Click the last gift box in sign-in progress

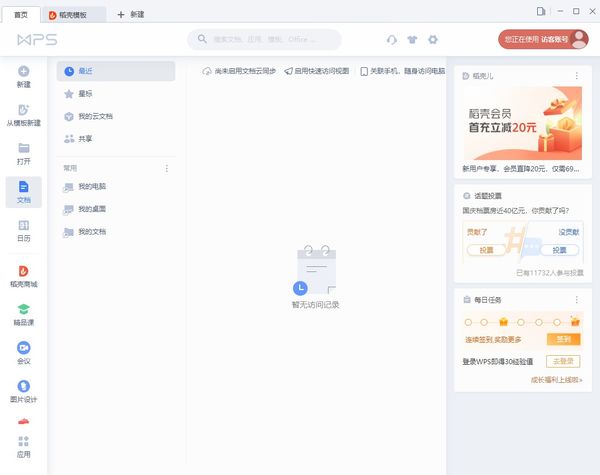pyautogui.click(x=575, y=322)
